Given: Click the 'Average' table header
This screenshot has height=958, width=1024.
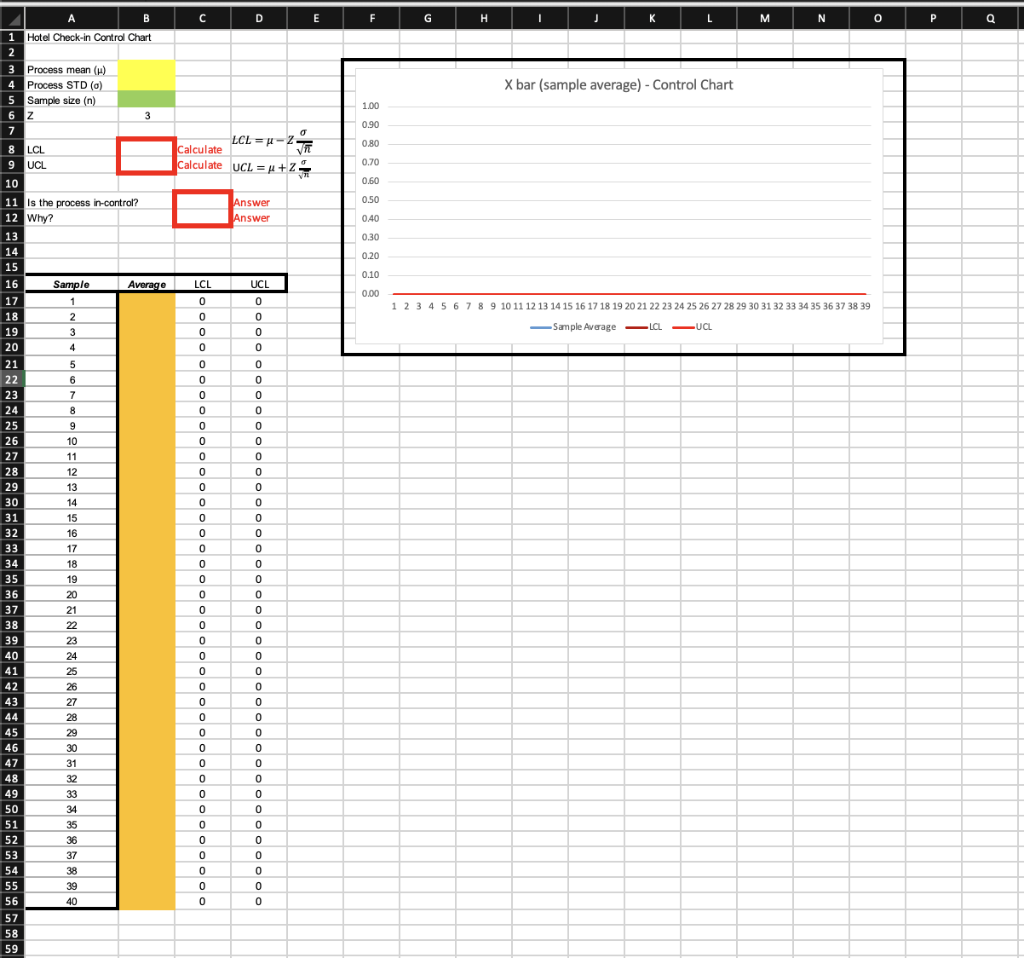Looking at the screenshot, I should click(146, 284).
